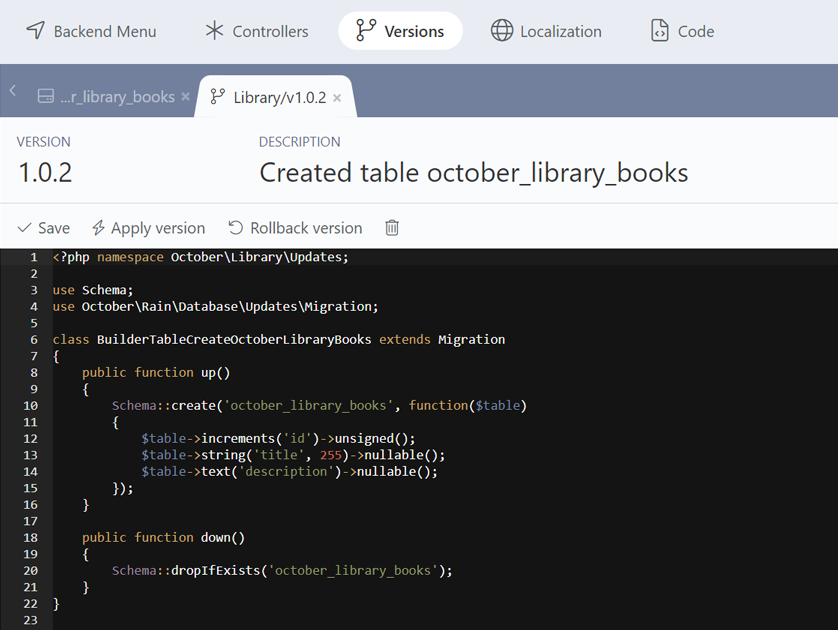Select the Library/v1.0.2 tab

(x=275, y=97)
